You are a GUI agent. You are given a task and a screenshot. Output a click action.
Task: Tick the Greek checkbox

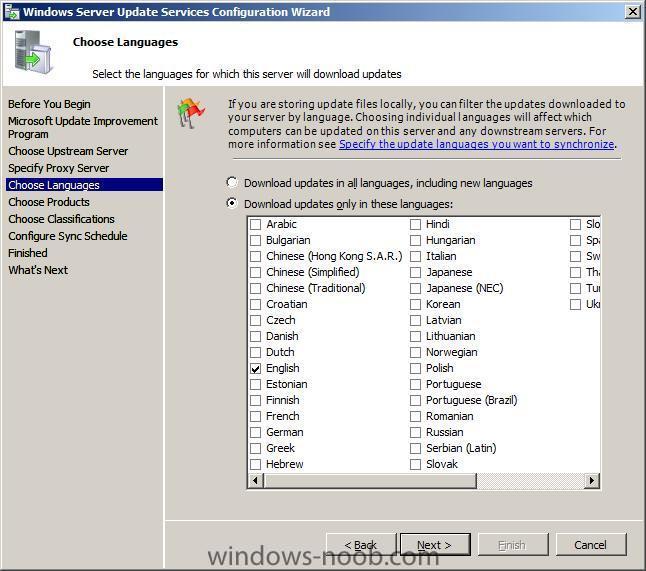tap(255, 448)
